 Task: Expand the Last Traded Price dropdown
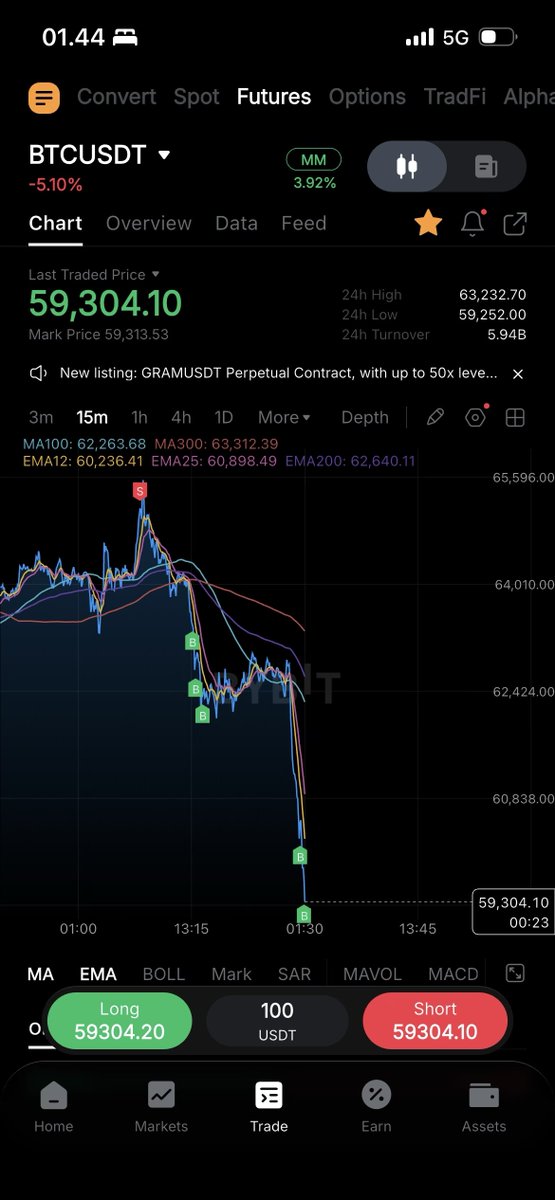94,274
